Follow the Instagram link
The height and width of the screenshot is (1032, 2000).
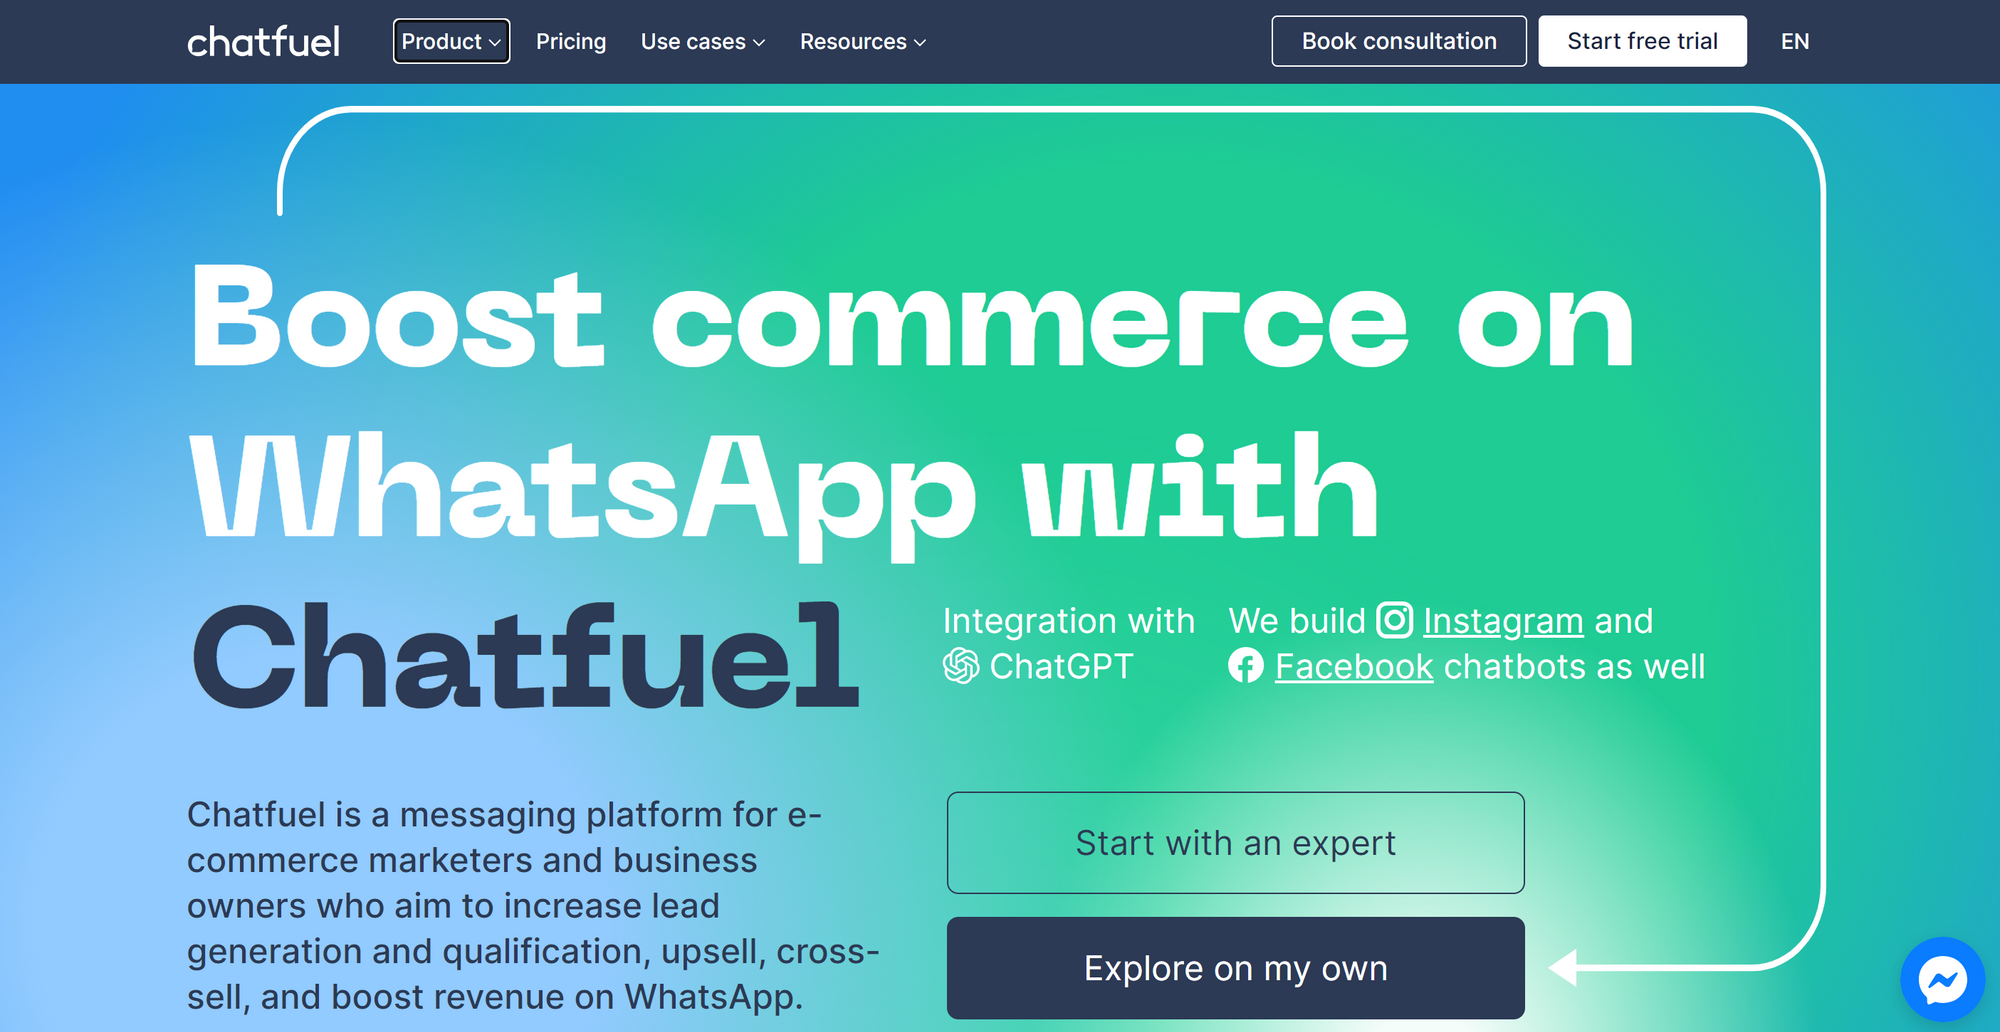coord(1503,621)
